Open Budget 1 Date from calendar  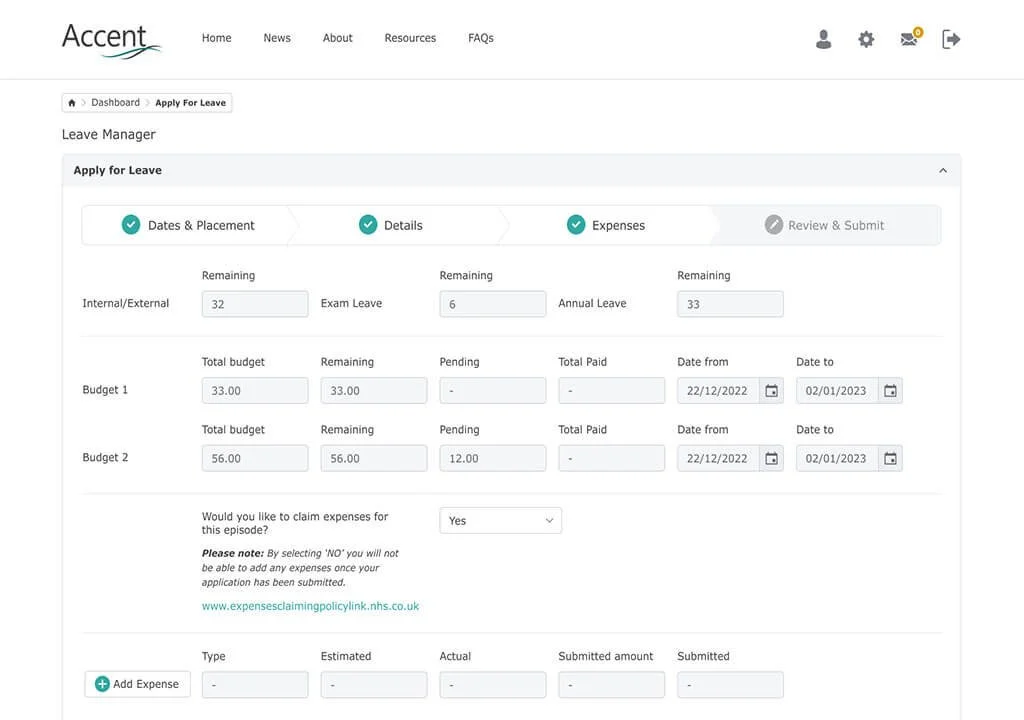(771, 391)
